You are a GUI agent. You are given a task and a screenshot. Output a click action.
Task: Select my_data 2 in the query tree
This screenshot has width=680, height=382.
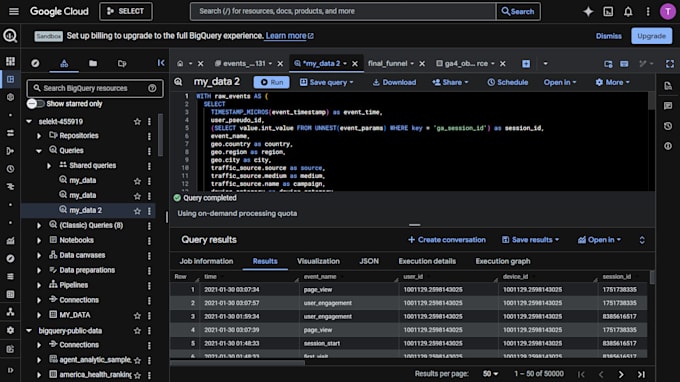tap(85, 211)
